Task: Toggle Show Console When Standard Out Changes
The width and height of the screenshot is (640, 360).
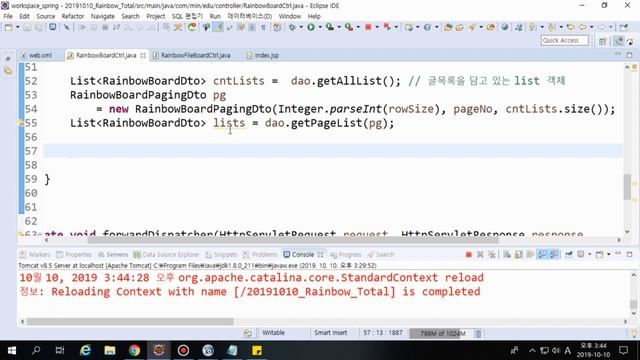Action: pos(542,255)
